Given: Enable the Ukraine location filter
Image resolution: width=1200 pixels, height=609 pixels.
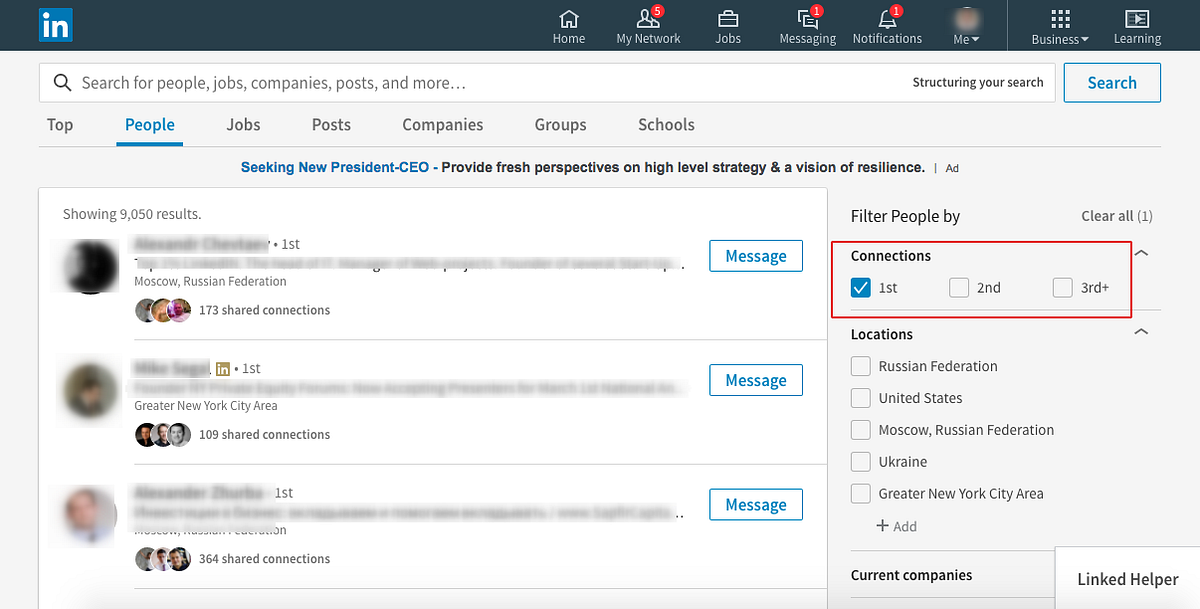Looking at the screenshot, I should point(860,461).
